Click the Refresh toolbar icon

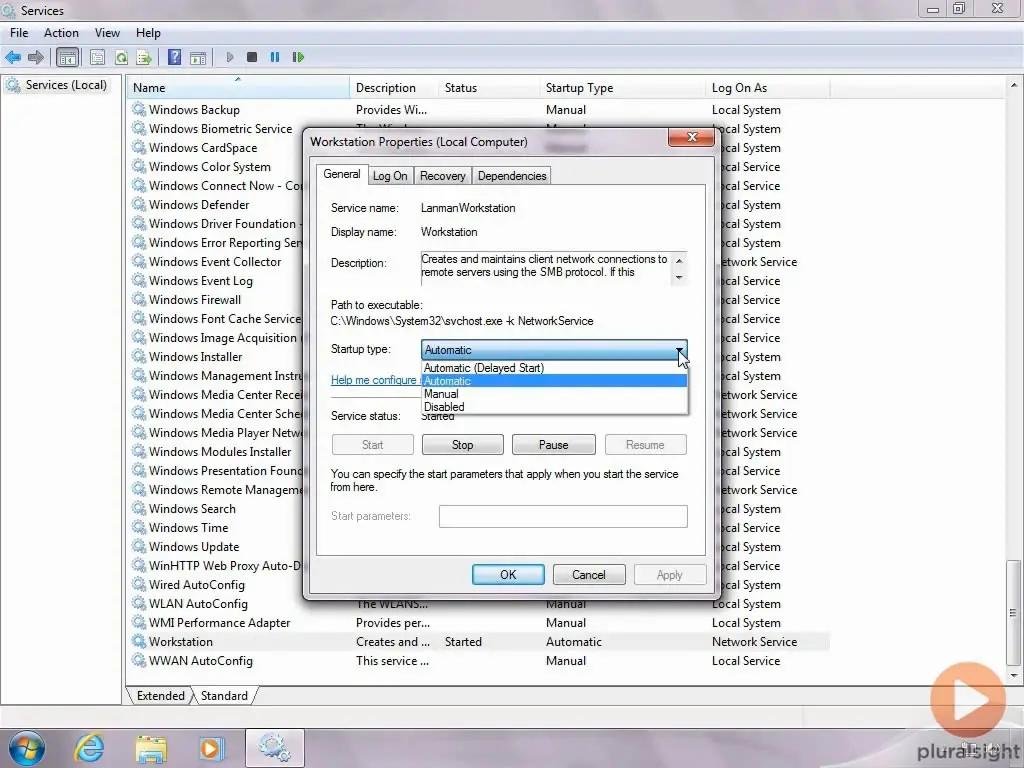click(x=121, y=57)
